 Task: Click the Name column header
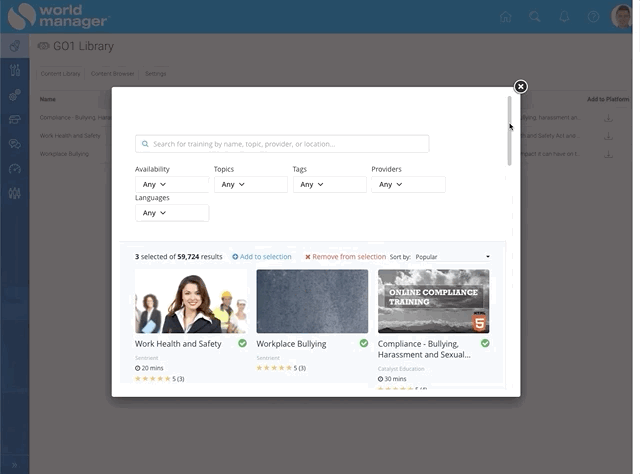tap(48, 99)
